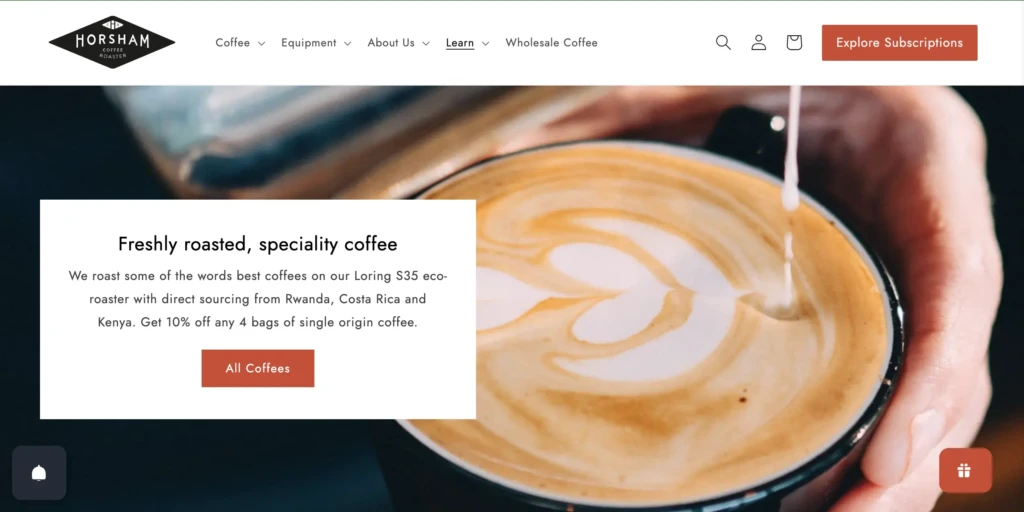Select the About Us menu item
Viewport: 1024px width, 512px height.
[x=391, y=42]
